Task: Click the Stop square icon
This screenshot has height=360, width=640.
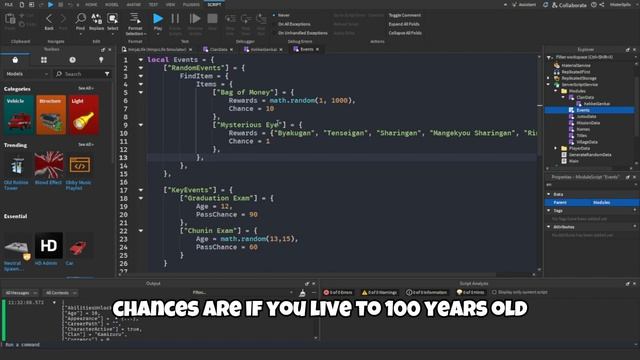Action: click(212, 19)
